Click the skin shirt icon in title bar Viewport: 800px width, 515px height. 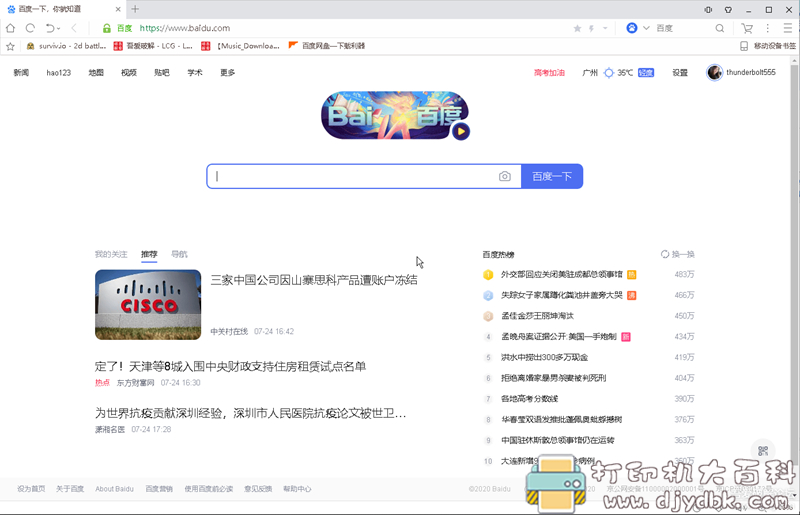tap(728, 10)
